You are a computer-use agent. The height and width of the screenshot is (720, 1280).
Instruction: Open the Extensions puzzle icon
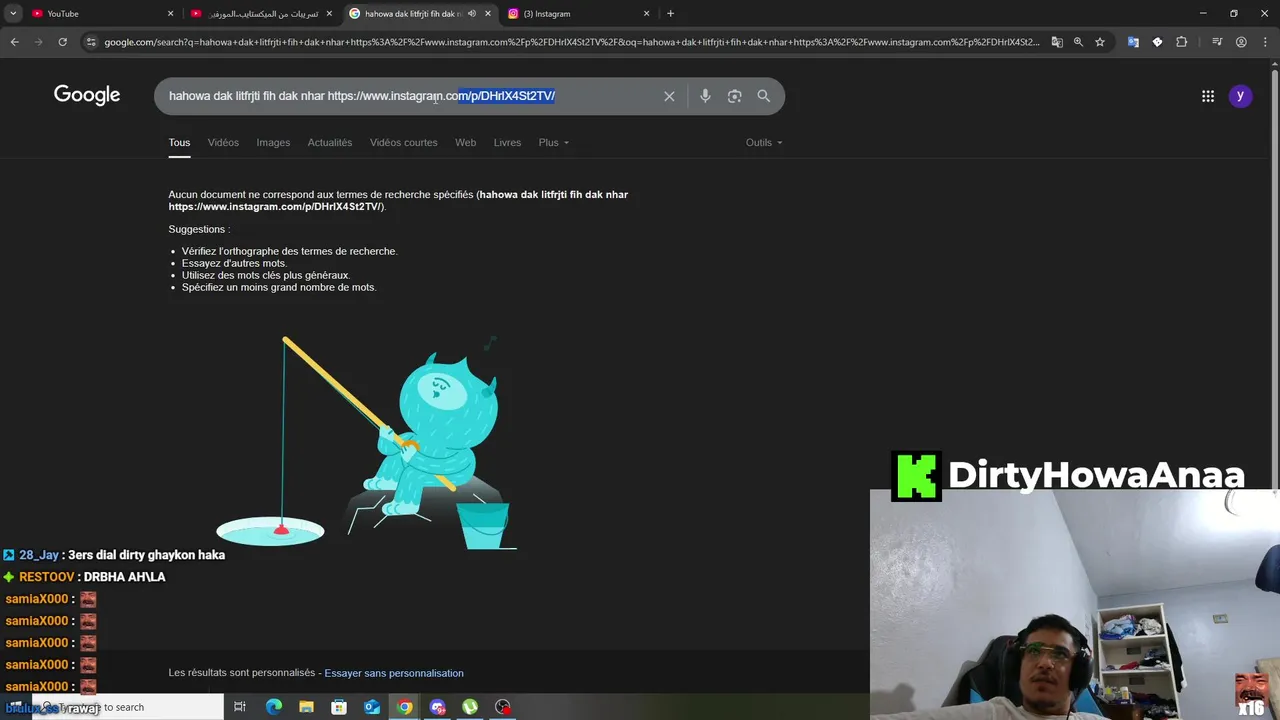tap(1182, 42)
